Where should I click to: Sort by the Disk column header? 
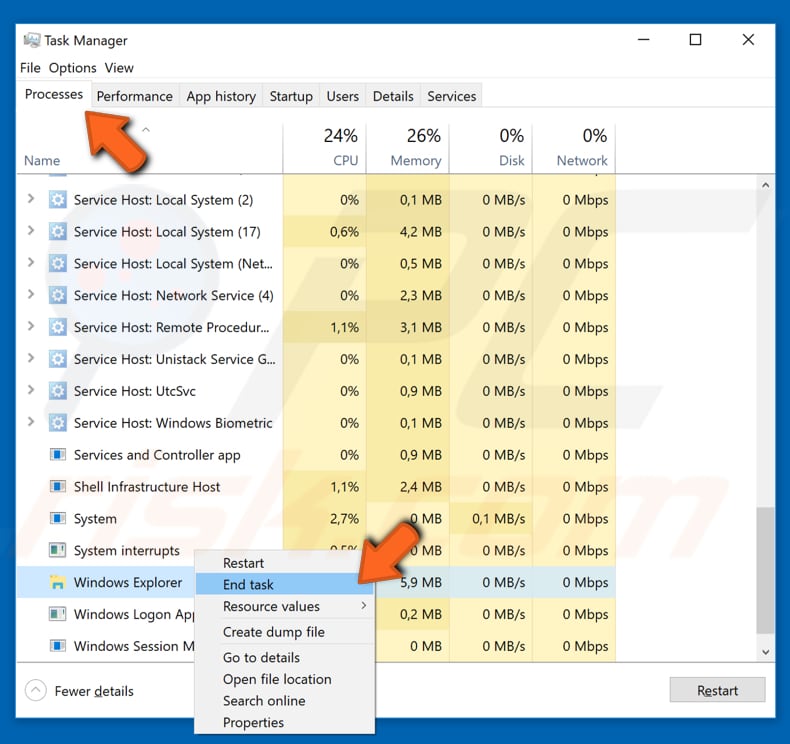pos(491,149)
